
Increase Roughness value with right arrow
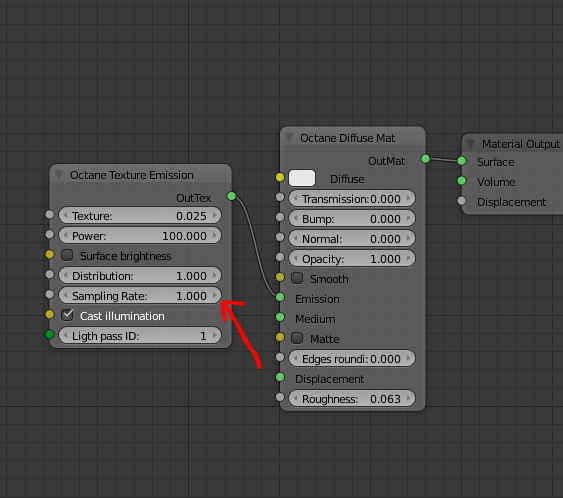(409, 399)
